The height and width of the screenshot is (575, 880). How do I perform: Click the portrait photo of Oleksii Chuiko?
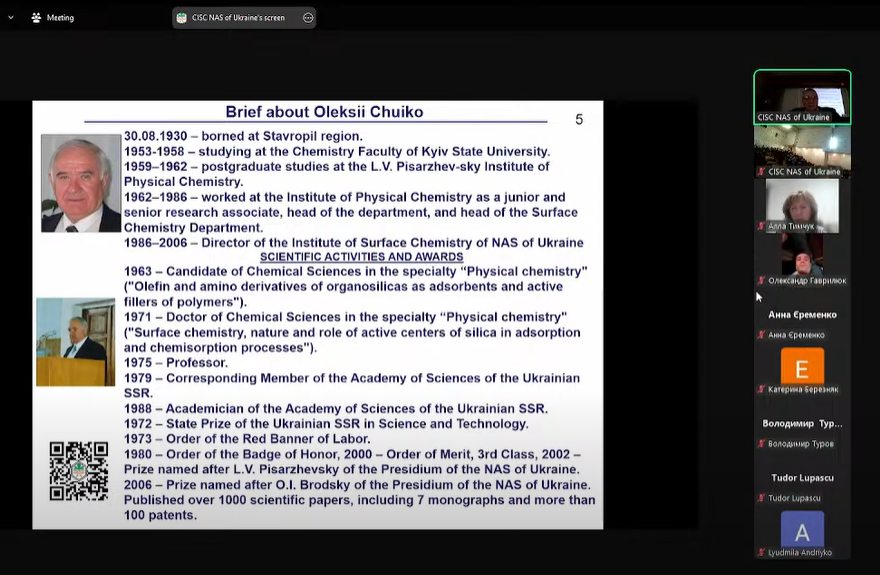[x=81, y=183]
